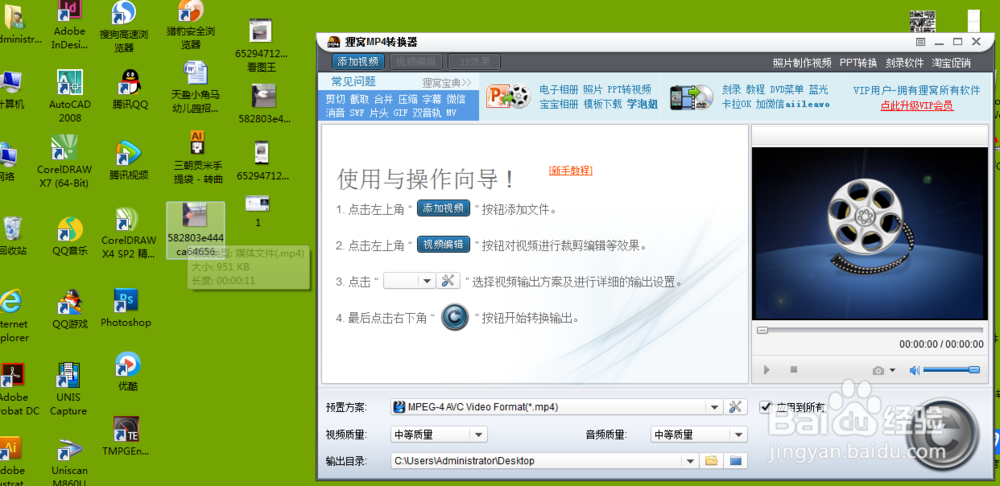Select the 腾讯视频 desktop icon
This screenshot has width=1000, height=486.
pyautogui.click(x=129, y=161)
